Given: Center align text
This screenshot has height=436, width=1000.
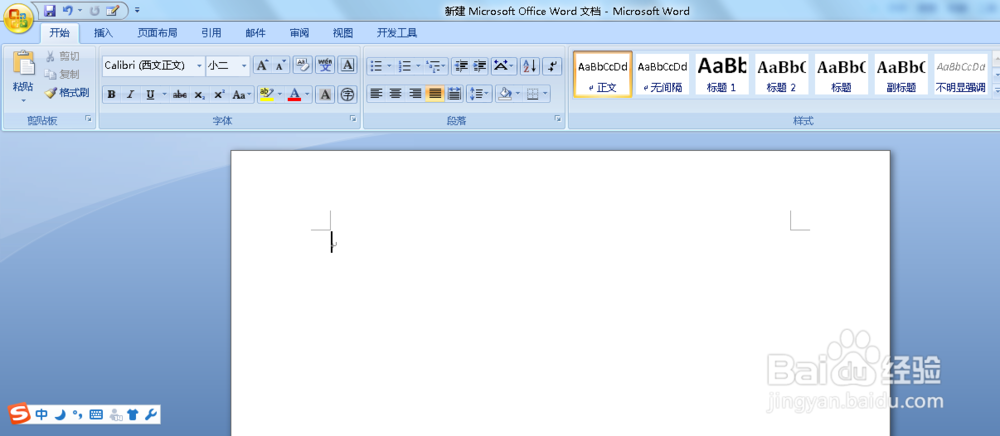Looking at the screenshot, I should point(395,94).
